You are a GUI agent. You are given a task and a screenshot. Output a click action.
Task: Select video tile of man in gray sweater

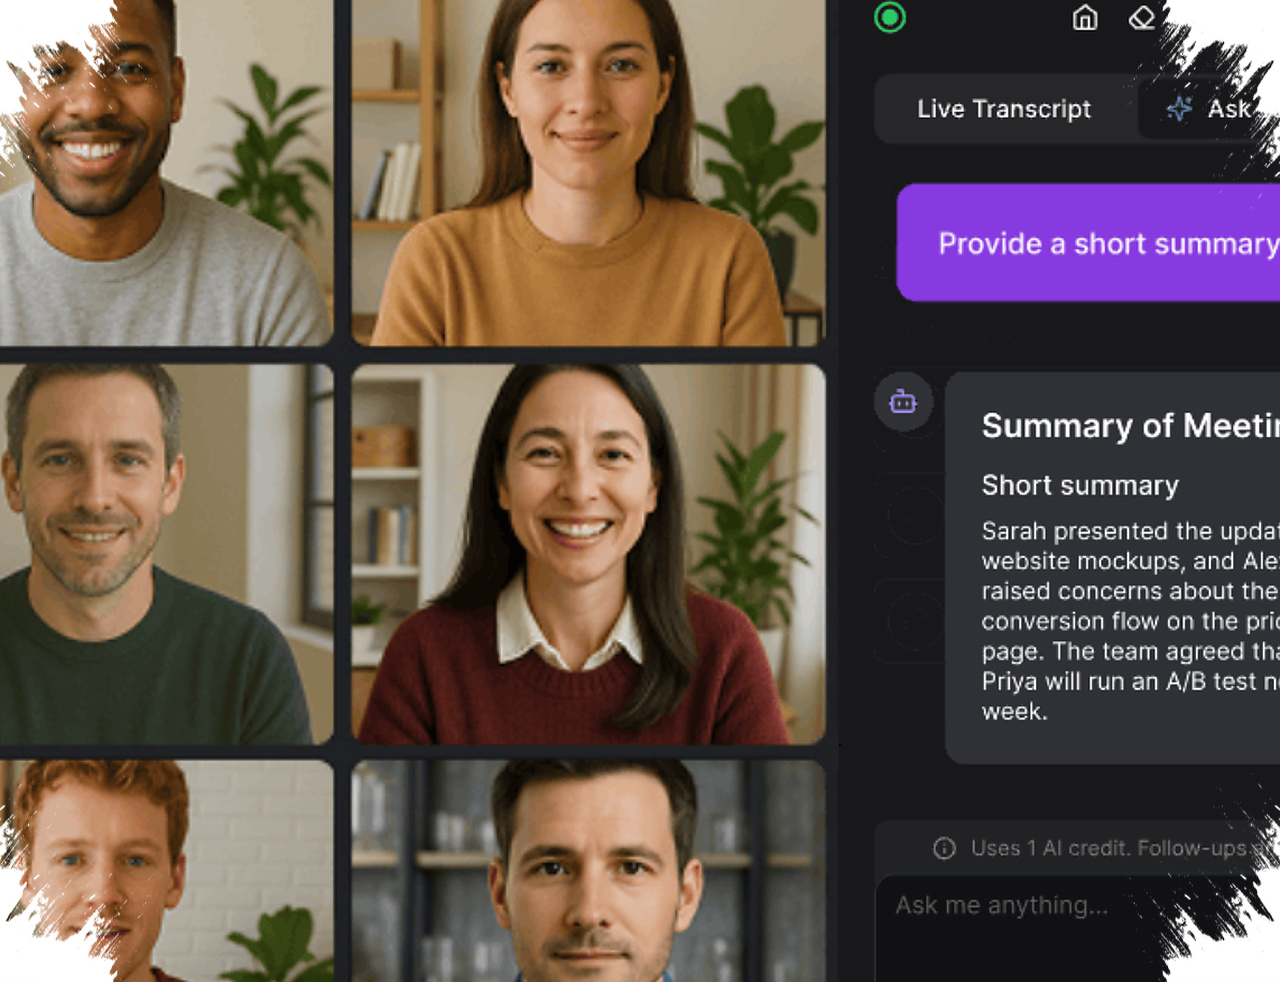click(x=166, y=172)
